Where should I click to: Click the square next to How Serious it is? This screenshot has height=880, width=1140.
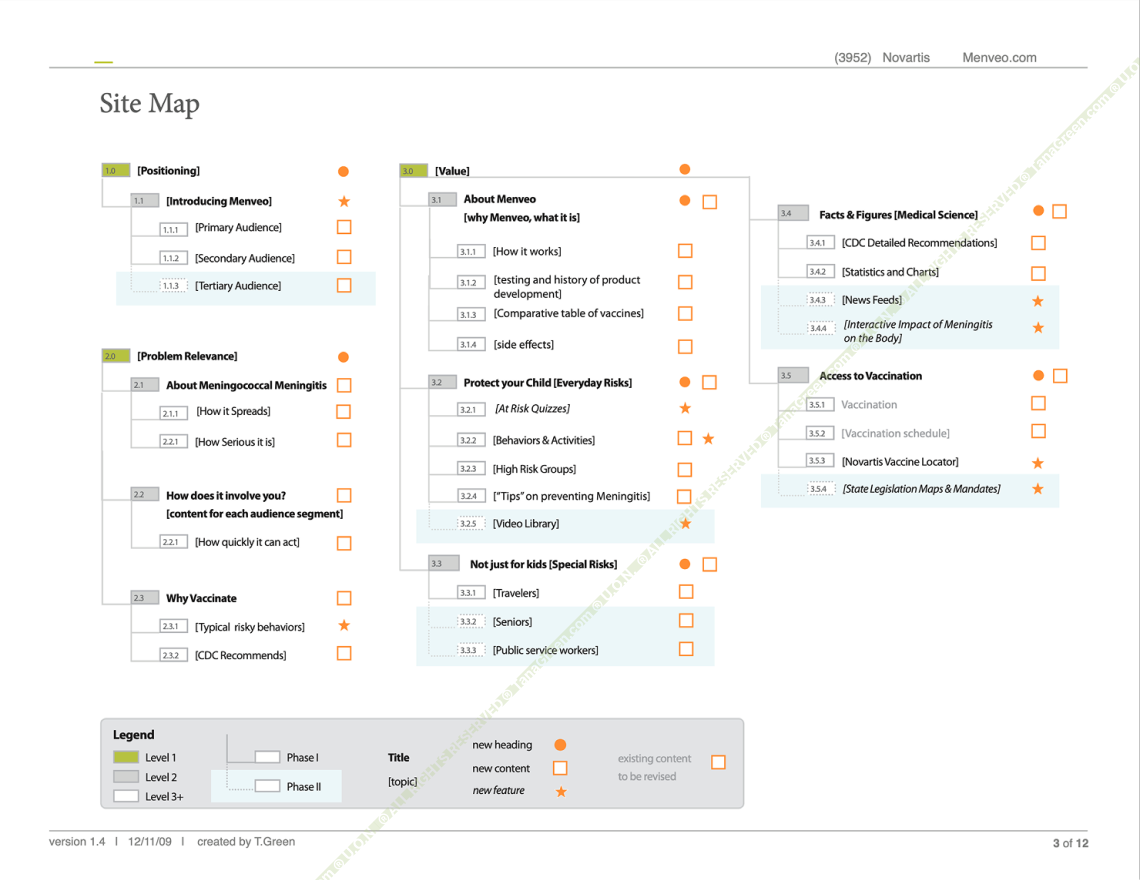[x=344, y=440]
